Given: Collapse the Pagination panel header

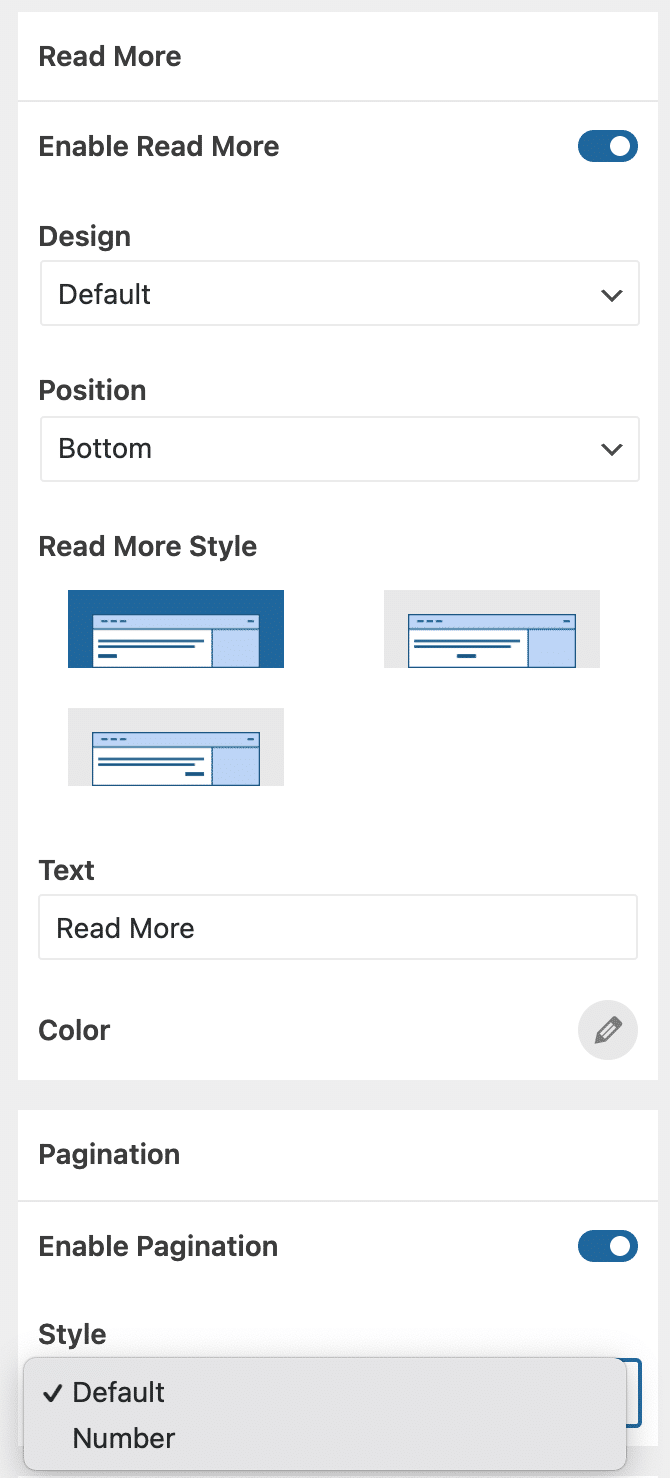Looking at the screenshot, I should tap(109, 1154).
